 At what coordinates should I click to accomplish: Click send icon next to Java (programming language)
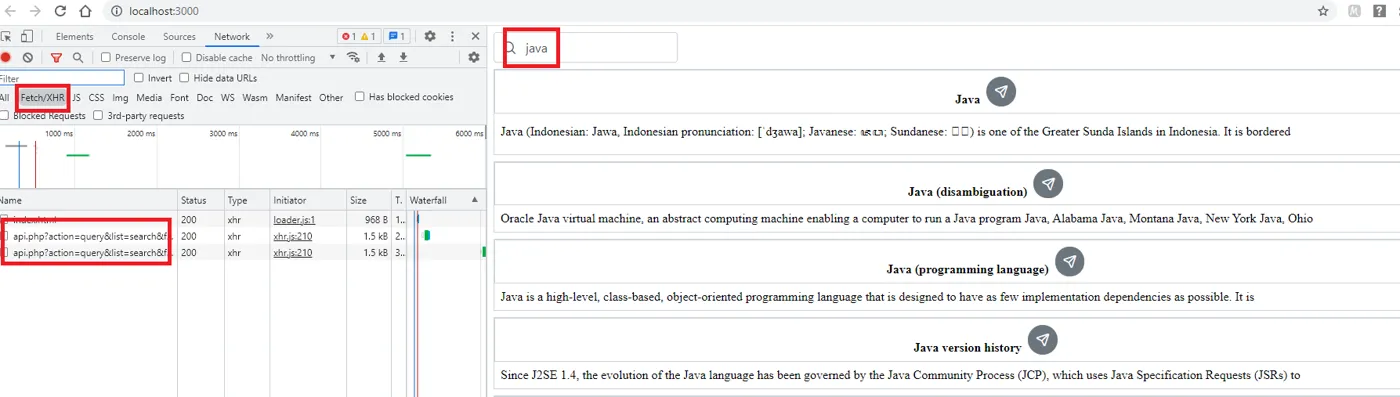pyautogui.click(x=1069, y=261)
